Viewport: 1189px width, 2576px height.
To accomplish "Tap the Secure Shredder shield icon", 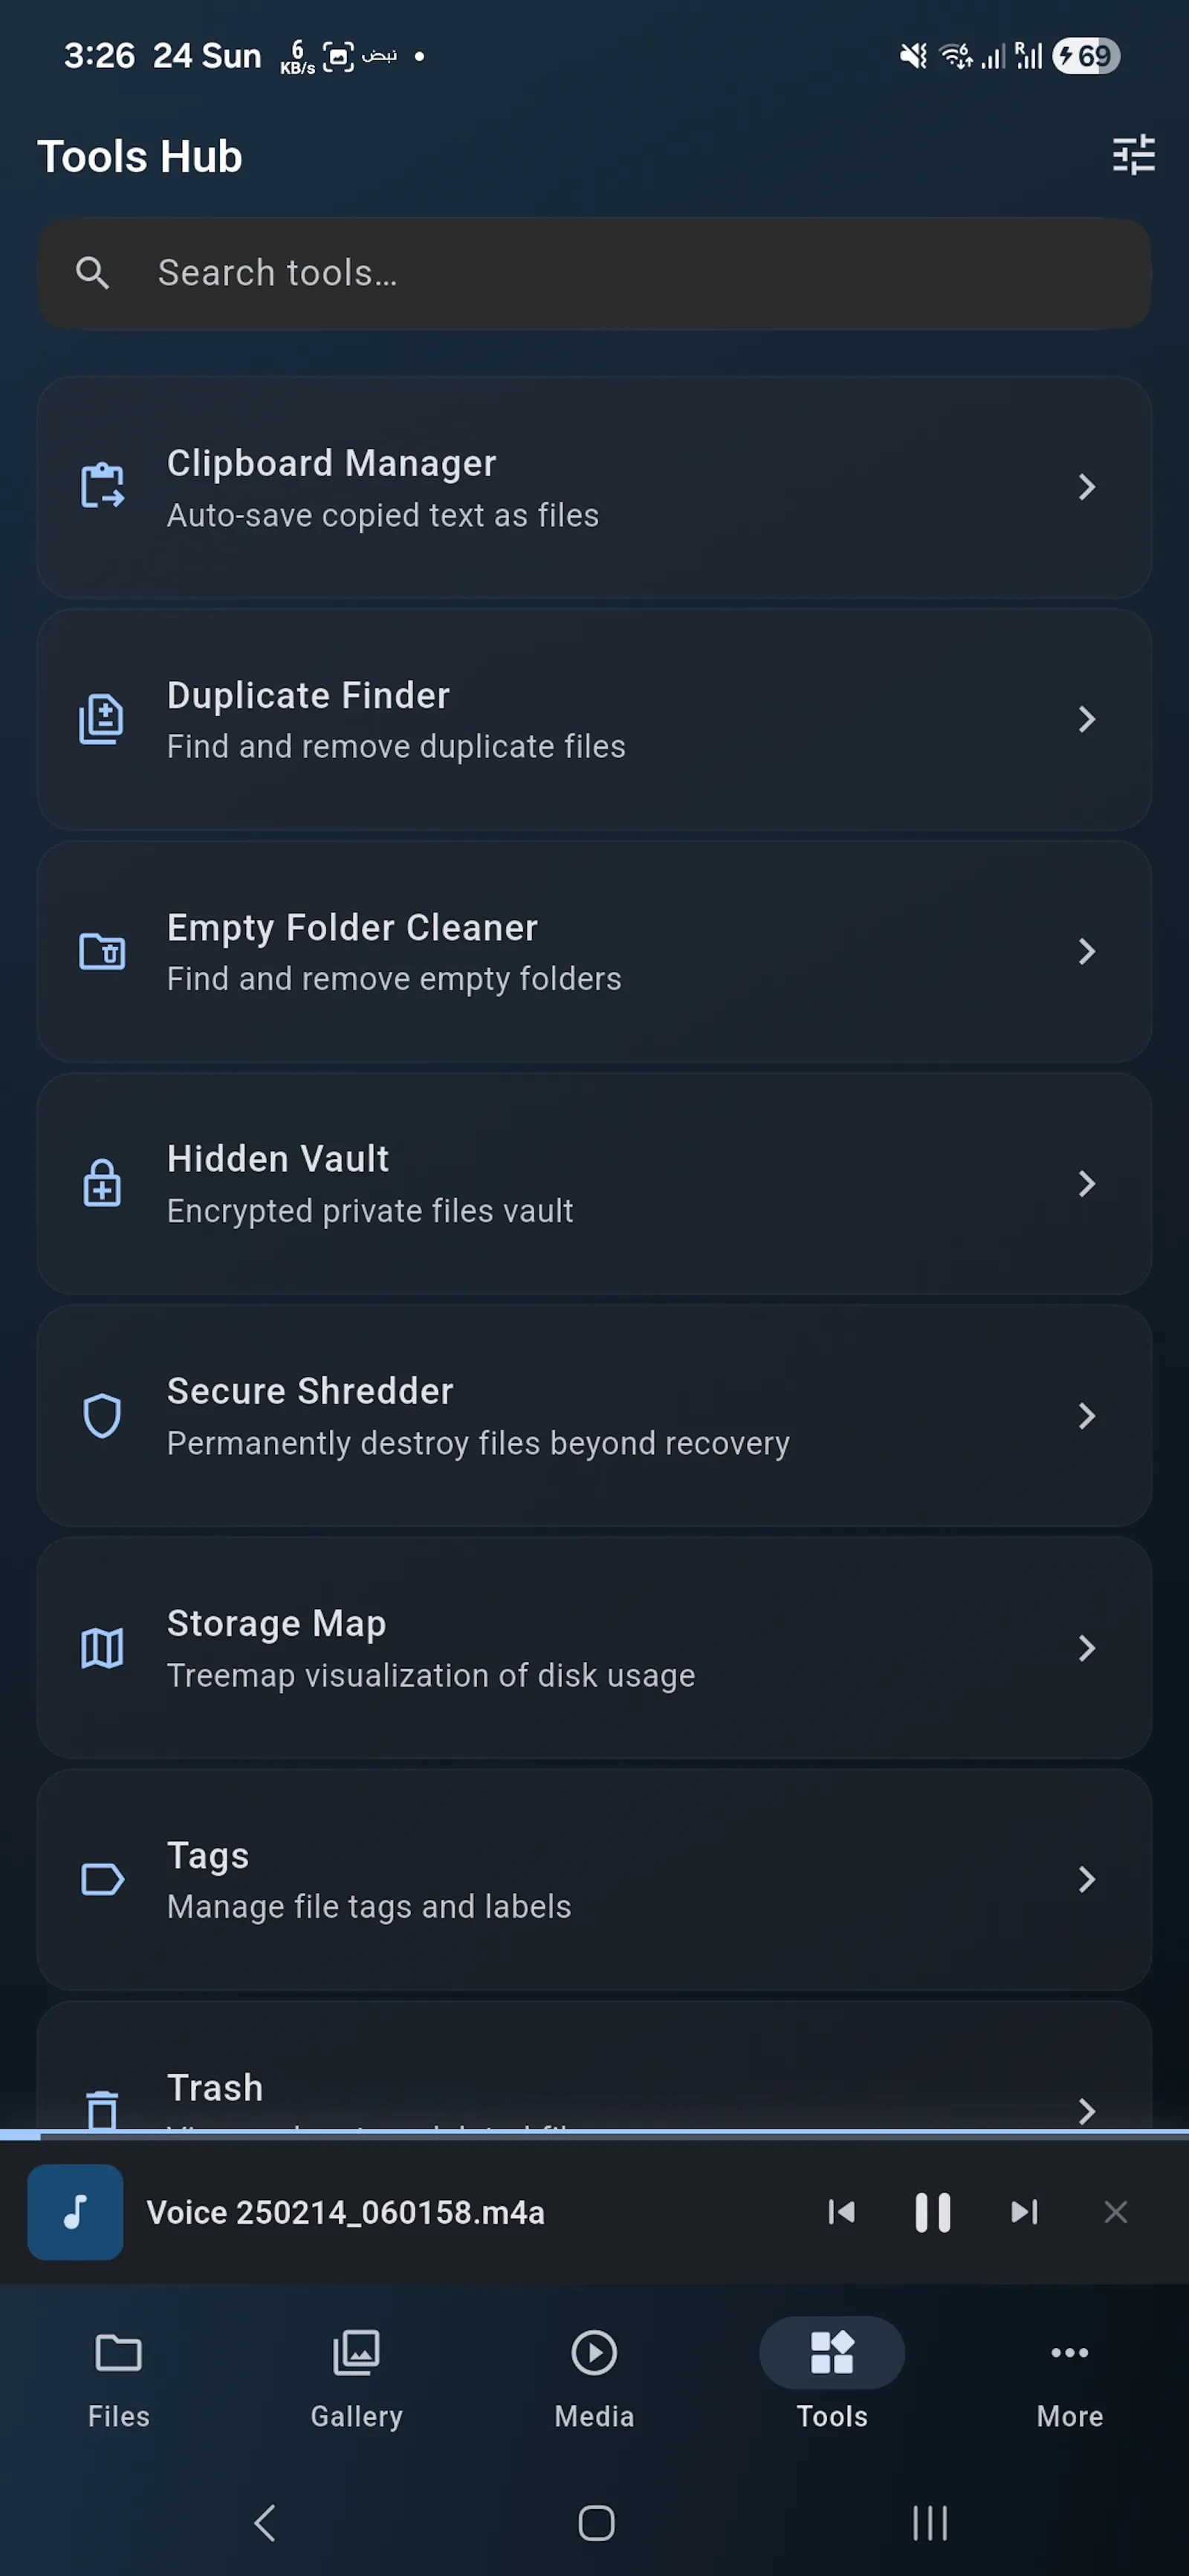I will click(x=102, y=1415).
